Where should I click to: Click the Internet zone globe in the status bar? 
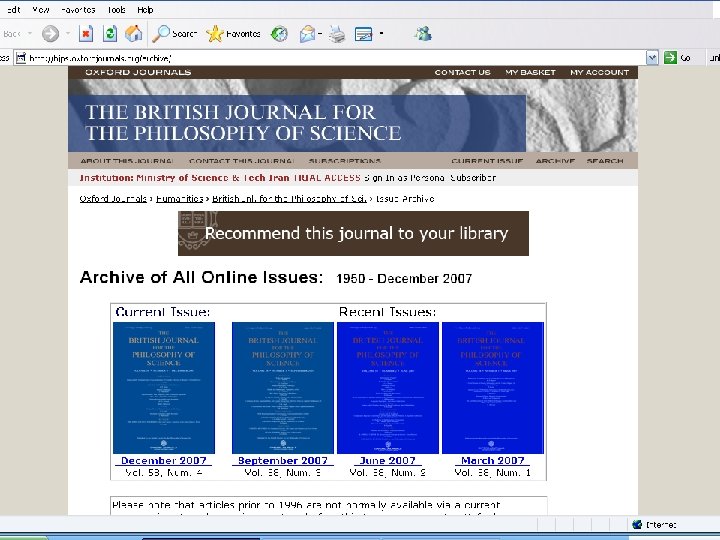click(637, 524)
